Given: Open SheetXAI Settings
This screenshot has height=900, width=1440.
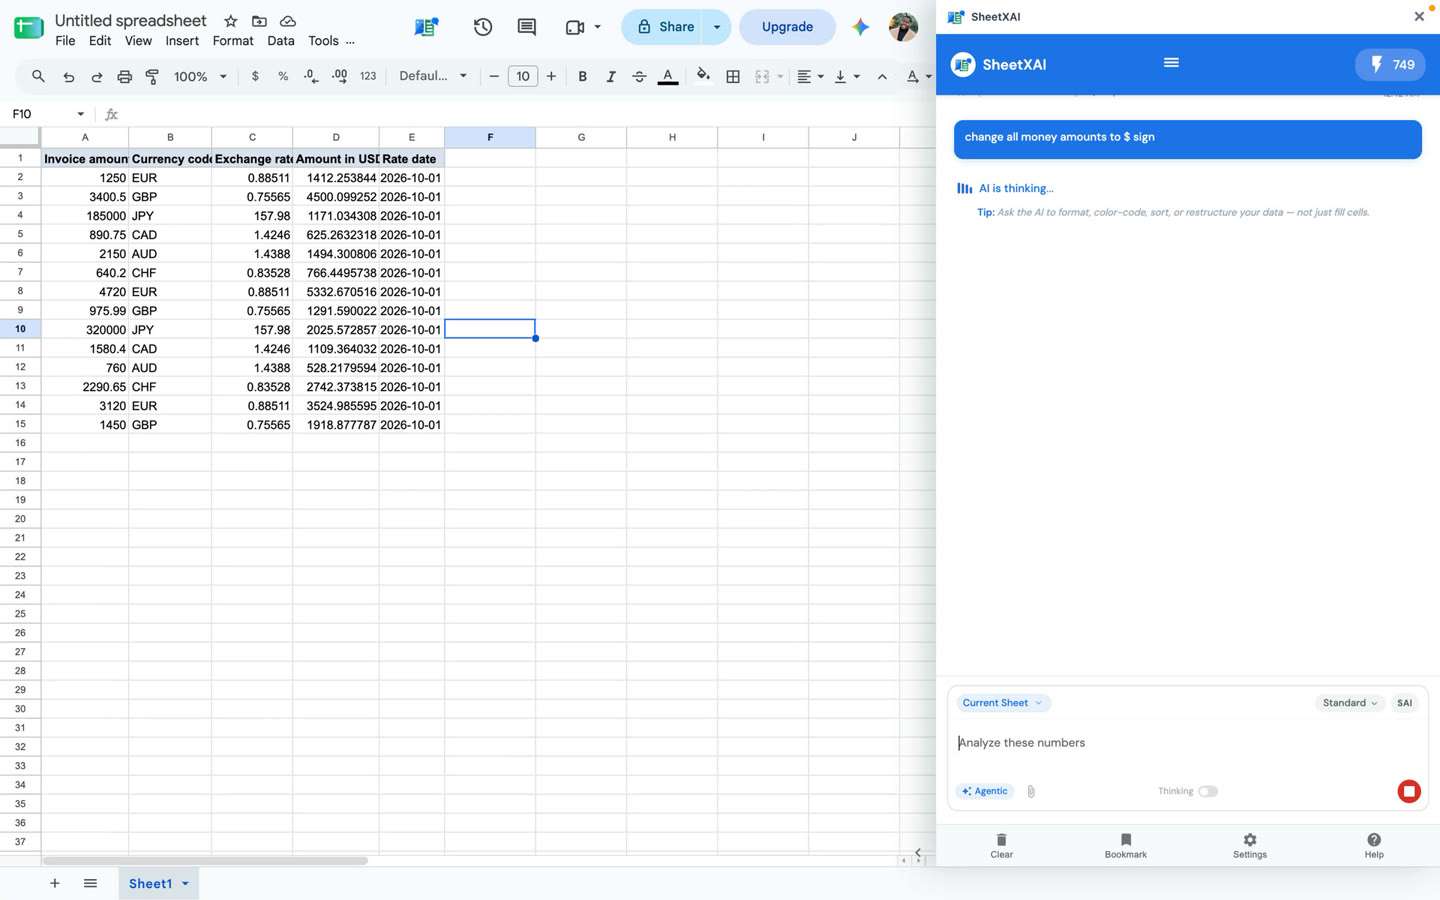Looking at the screenshot, I should [x=1250, y=846].
